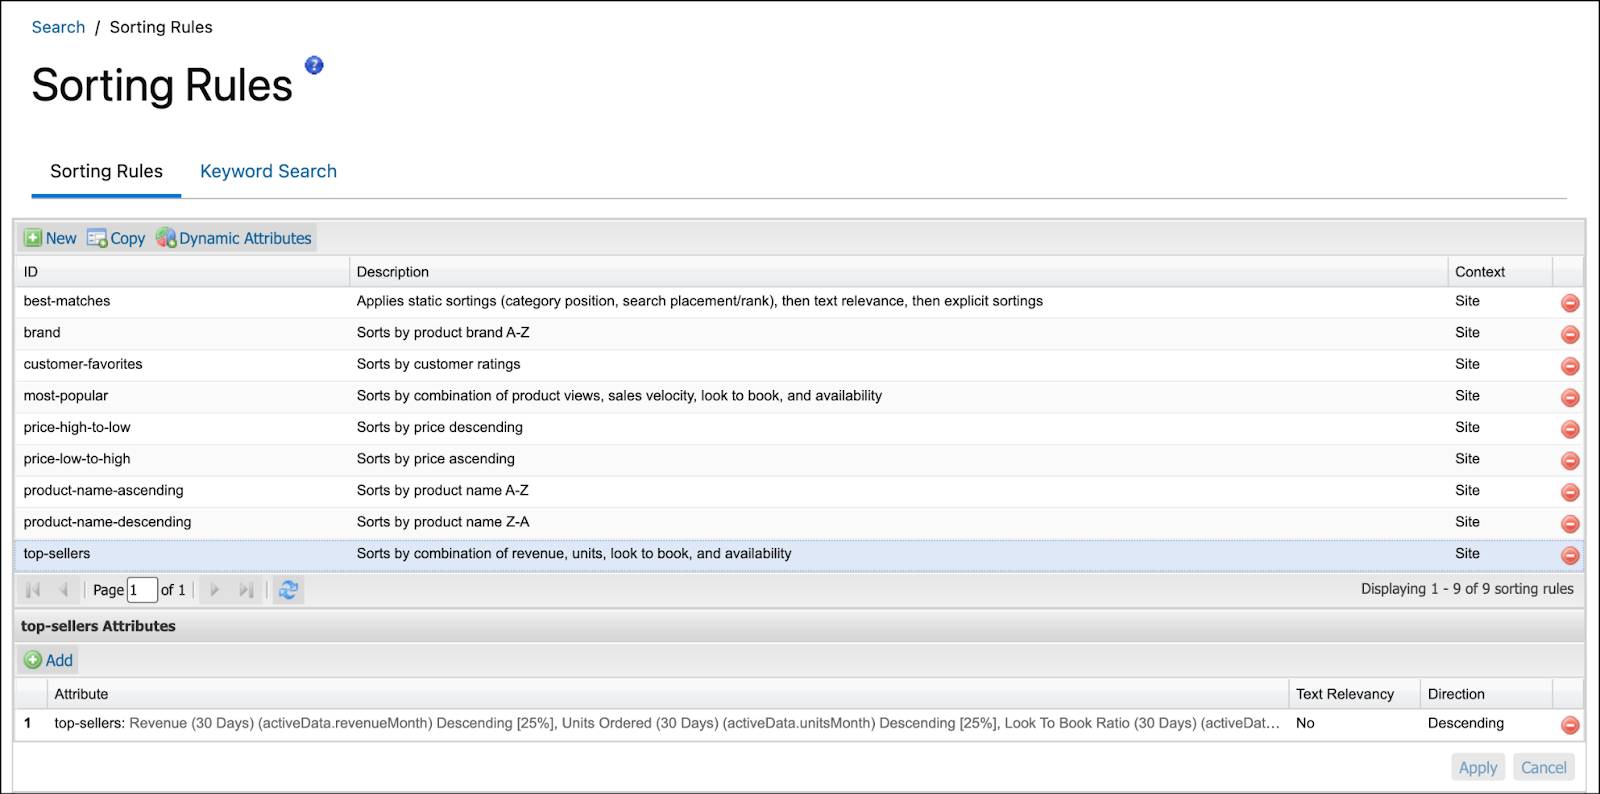Apply the sorting rule changes
1600x794 pixels.
tap(1478, 767)
